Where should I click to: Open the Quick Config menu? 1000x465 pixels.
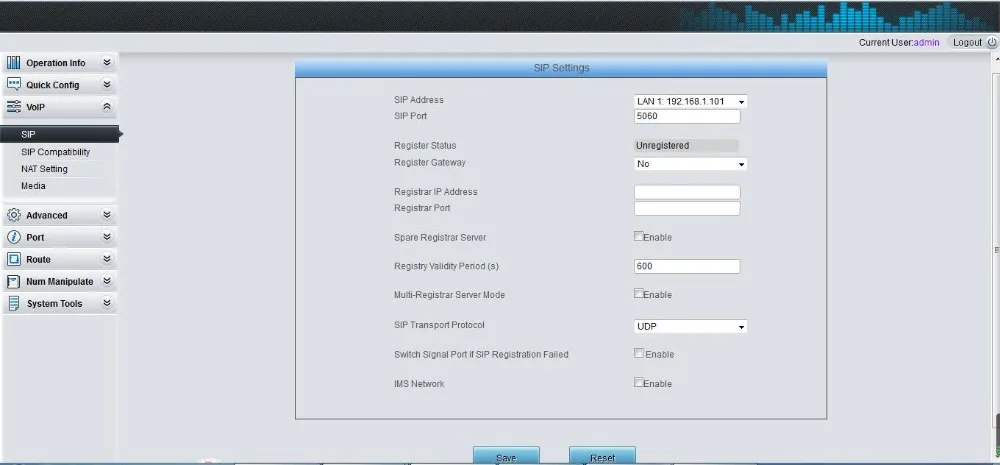(x=59, y=84)
